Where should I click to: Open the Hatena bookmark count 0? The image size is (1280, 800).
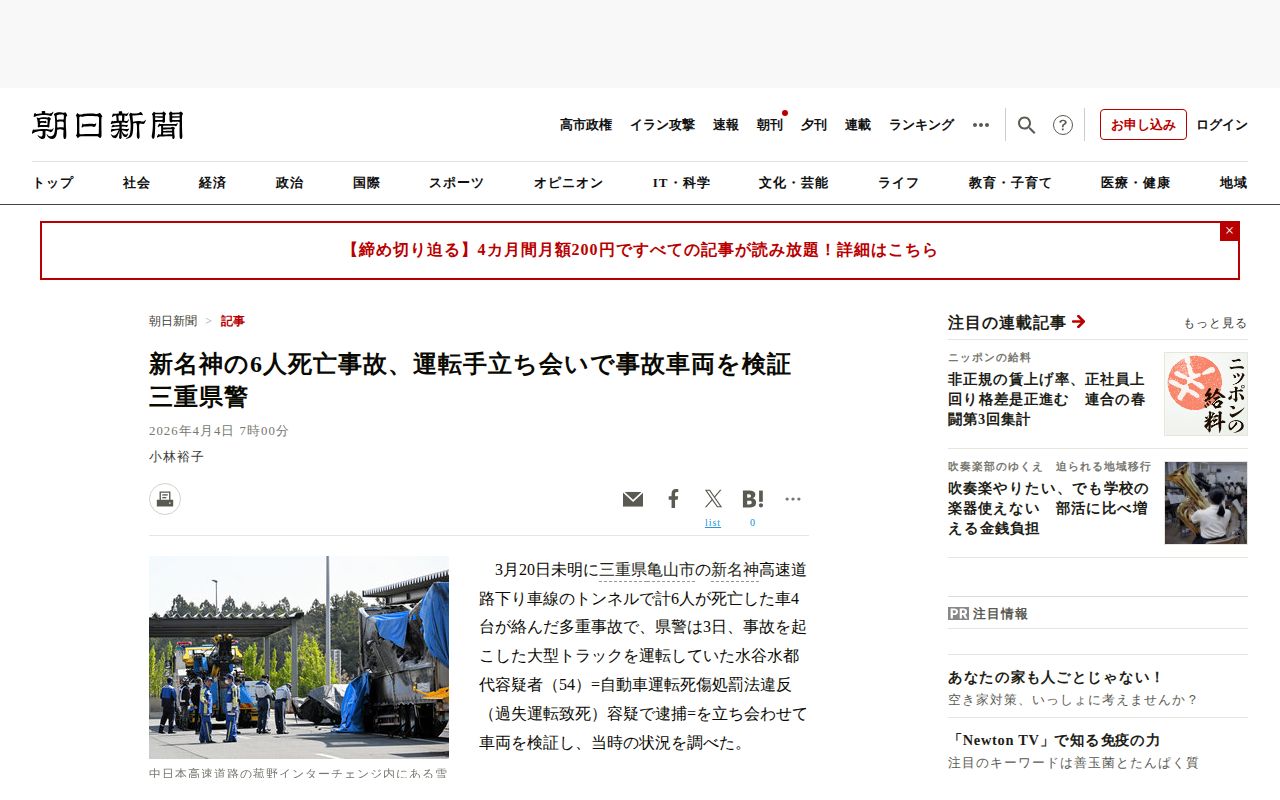click(x=753, y=523)
